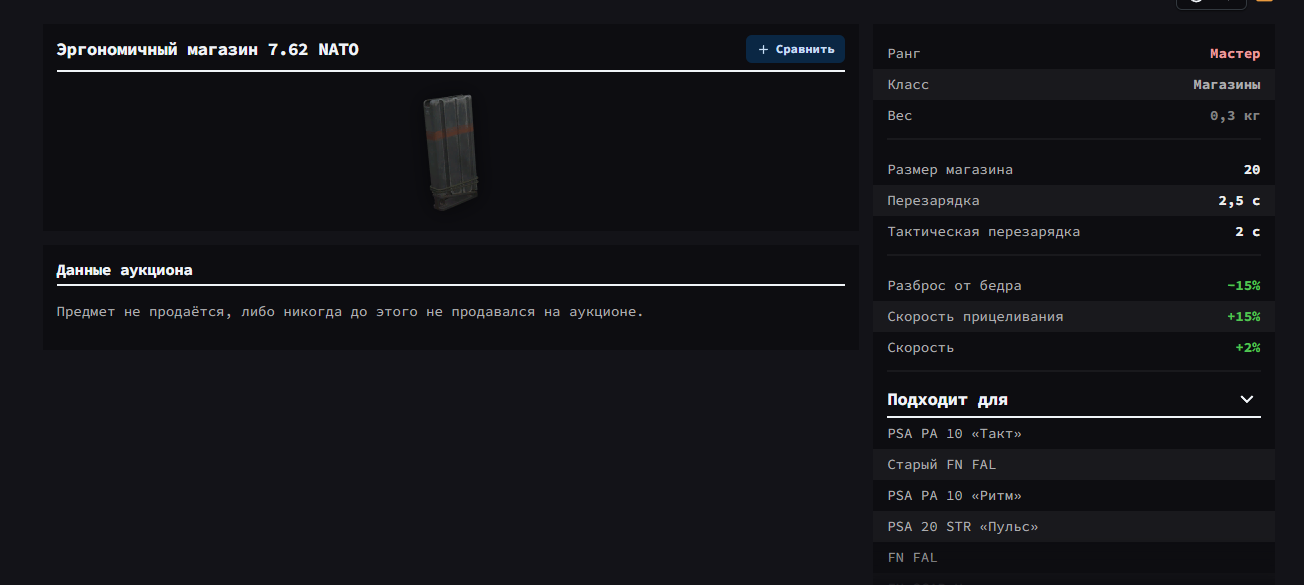
Task: Select the Размер магазина stat row
Action: pyautogui.click(x=1073, y=170)
